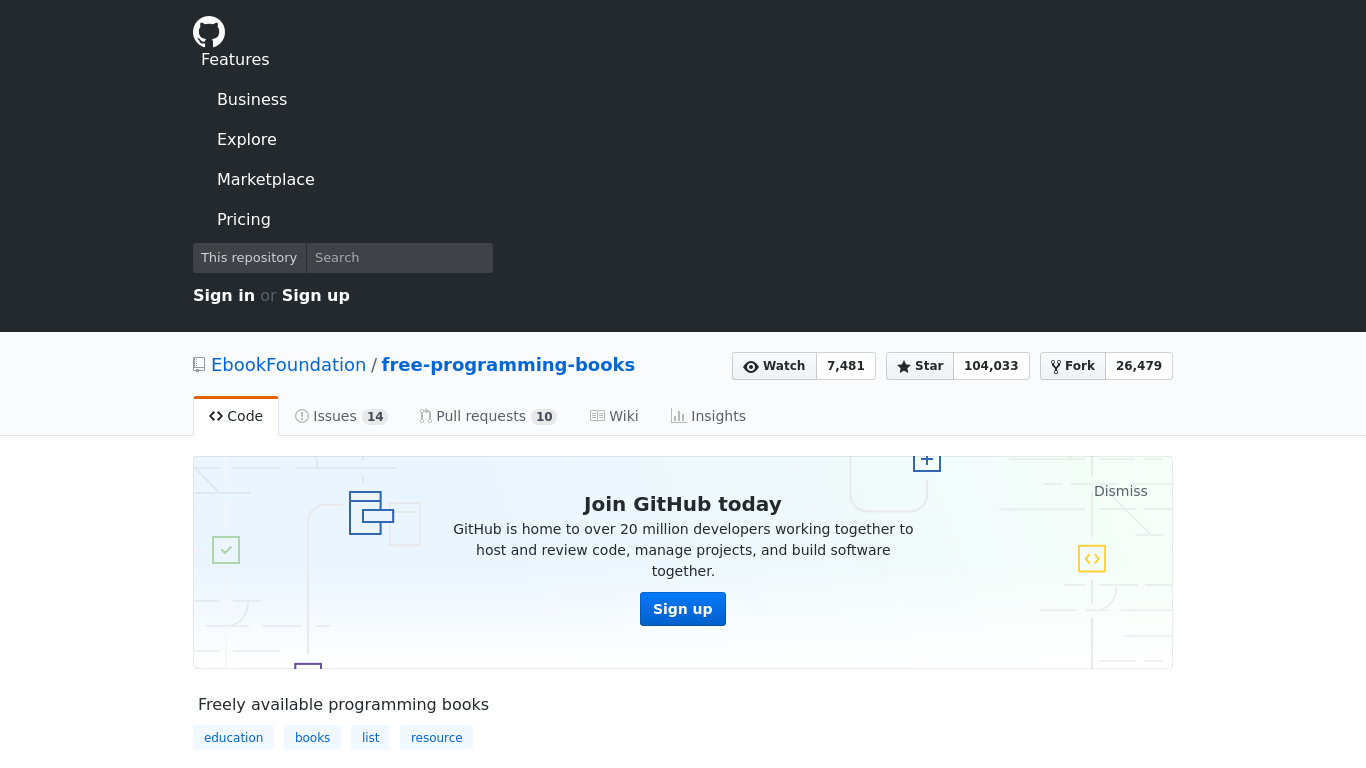1366x768 pixels.
Task: Star the free-programming-books repository
Action: [x=920, y=366]
